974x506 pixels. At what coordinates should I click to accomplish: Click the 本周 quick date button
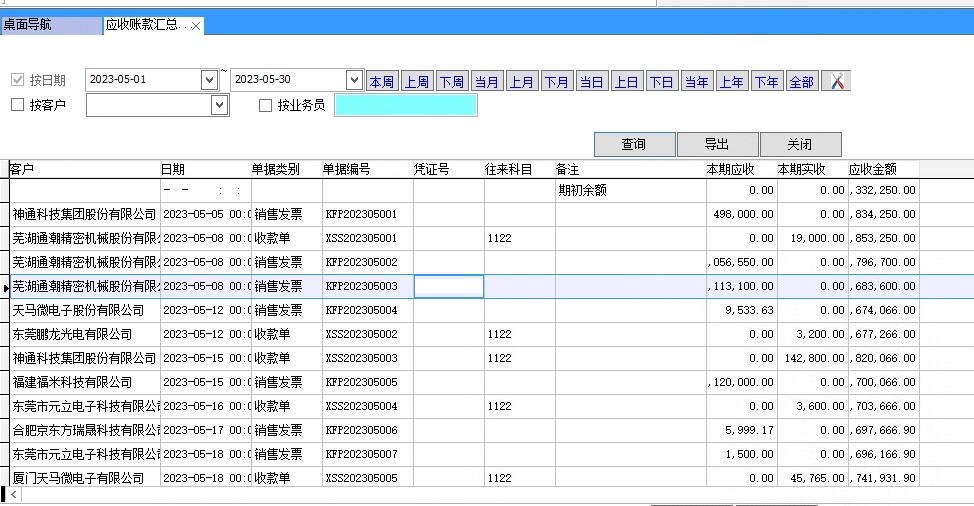click(x=382, y=82)
